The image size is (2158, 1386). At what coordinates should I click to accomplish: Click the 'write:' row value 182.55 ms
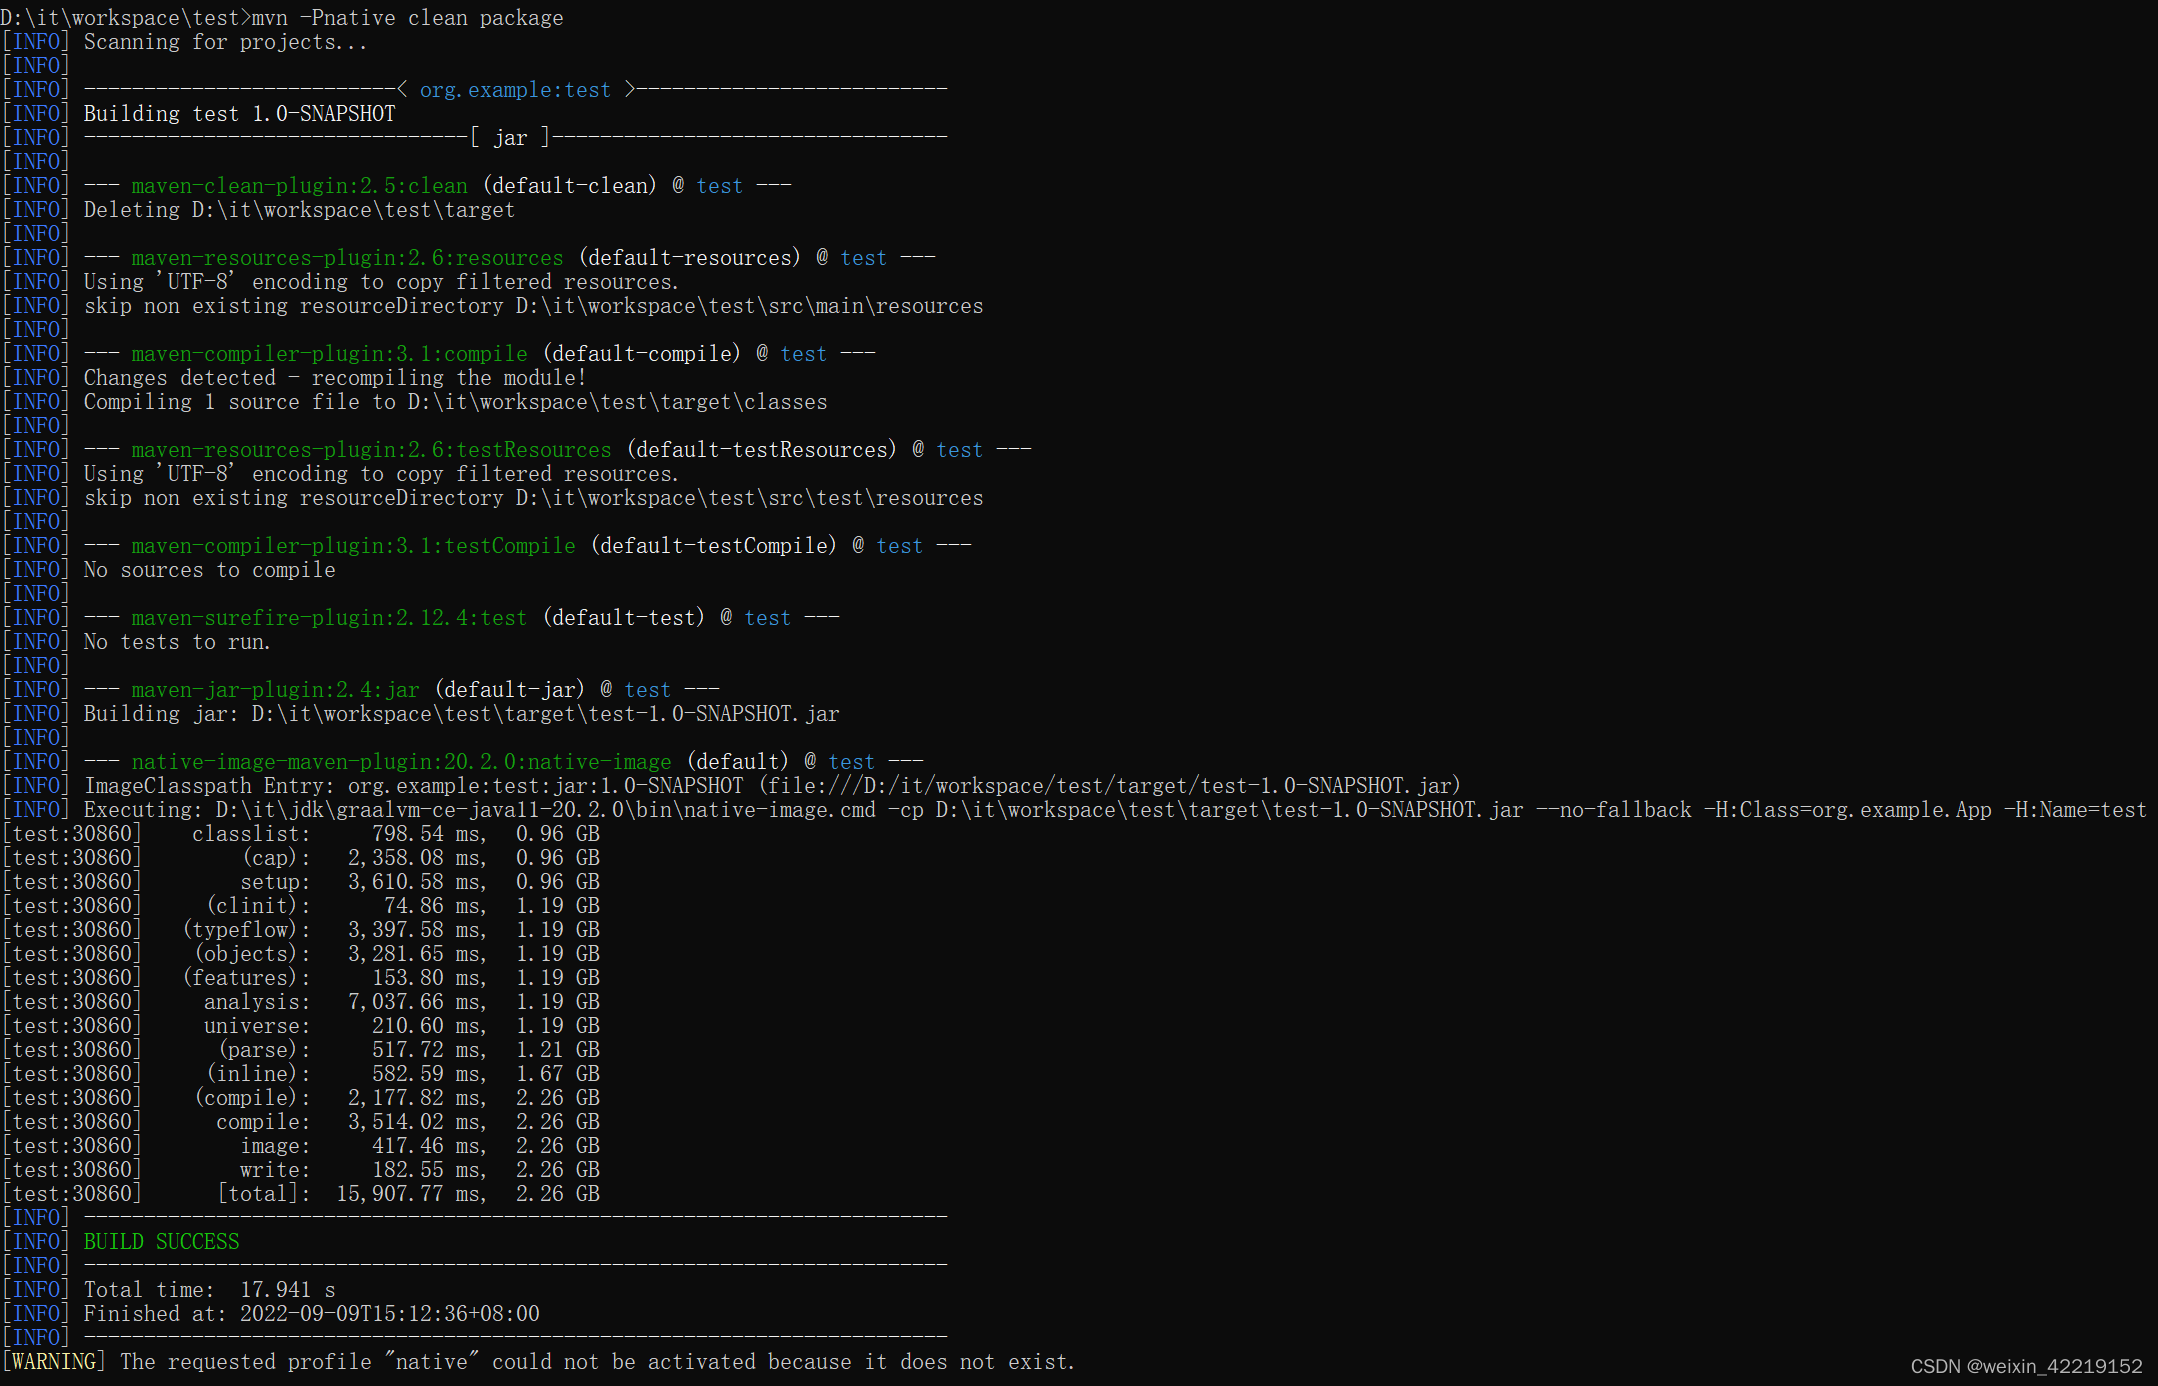coord(428,1170)
